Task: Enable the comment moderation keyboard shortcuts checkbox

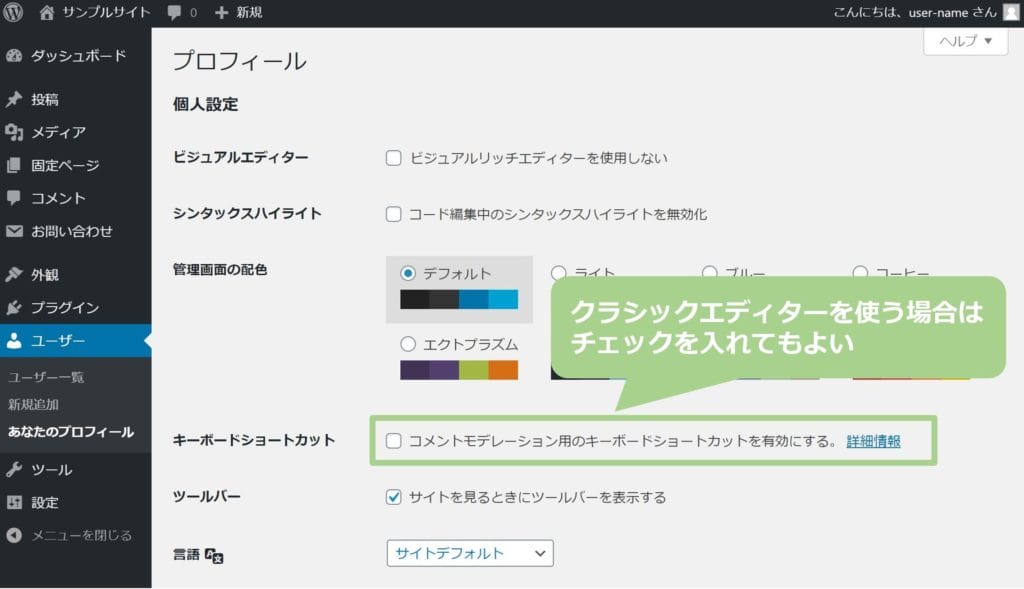Action: pos(394,441)
